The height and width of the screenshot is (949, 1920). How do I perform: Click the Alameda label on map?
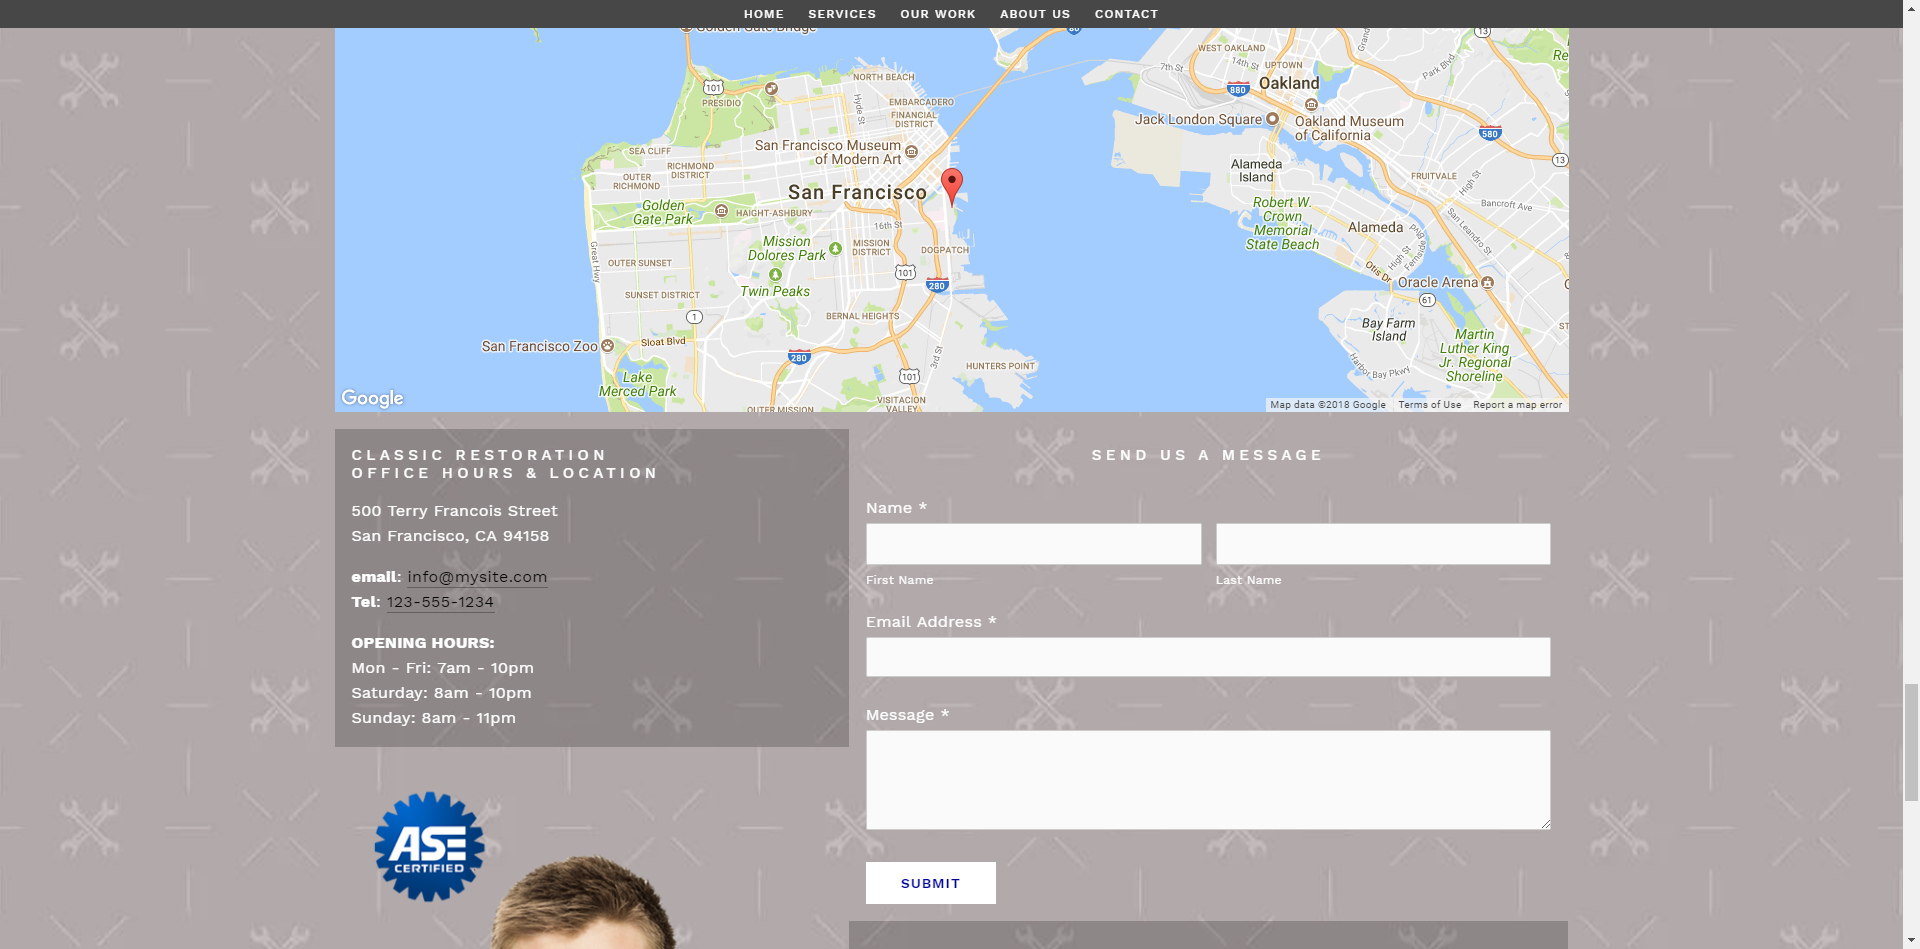pos(1375,227)
